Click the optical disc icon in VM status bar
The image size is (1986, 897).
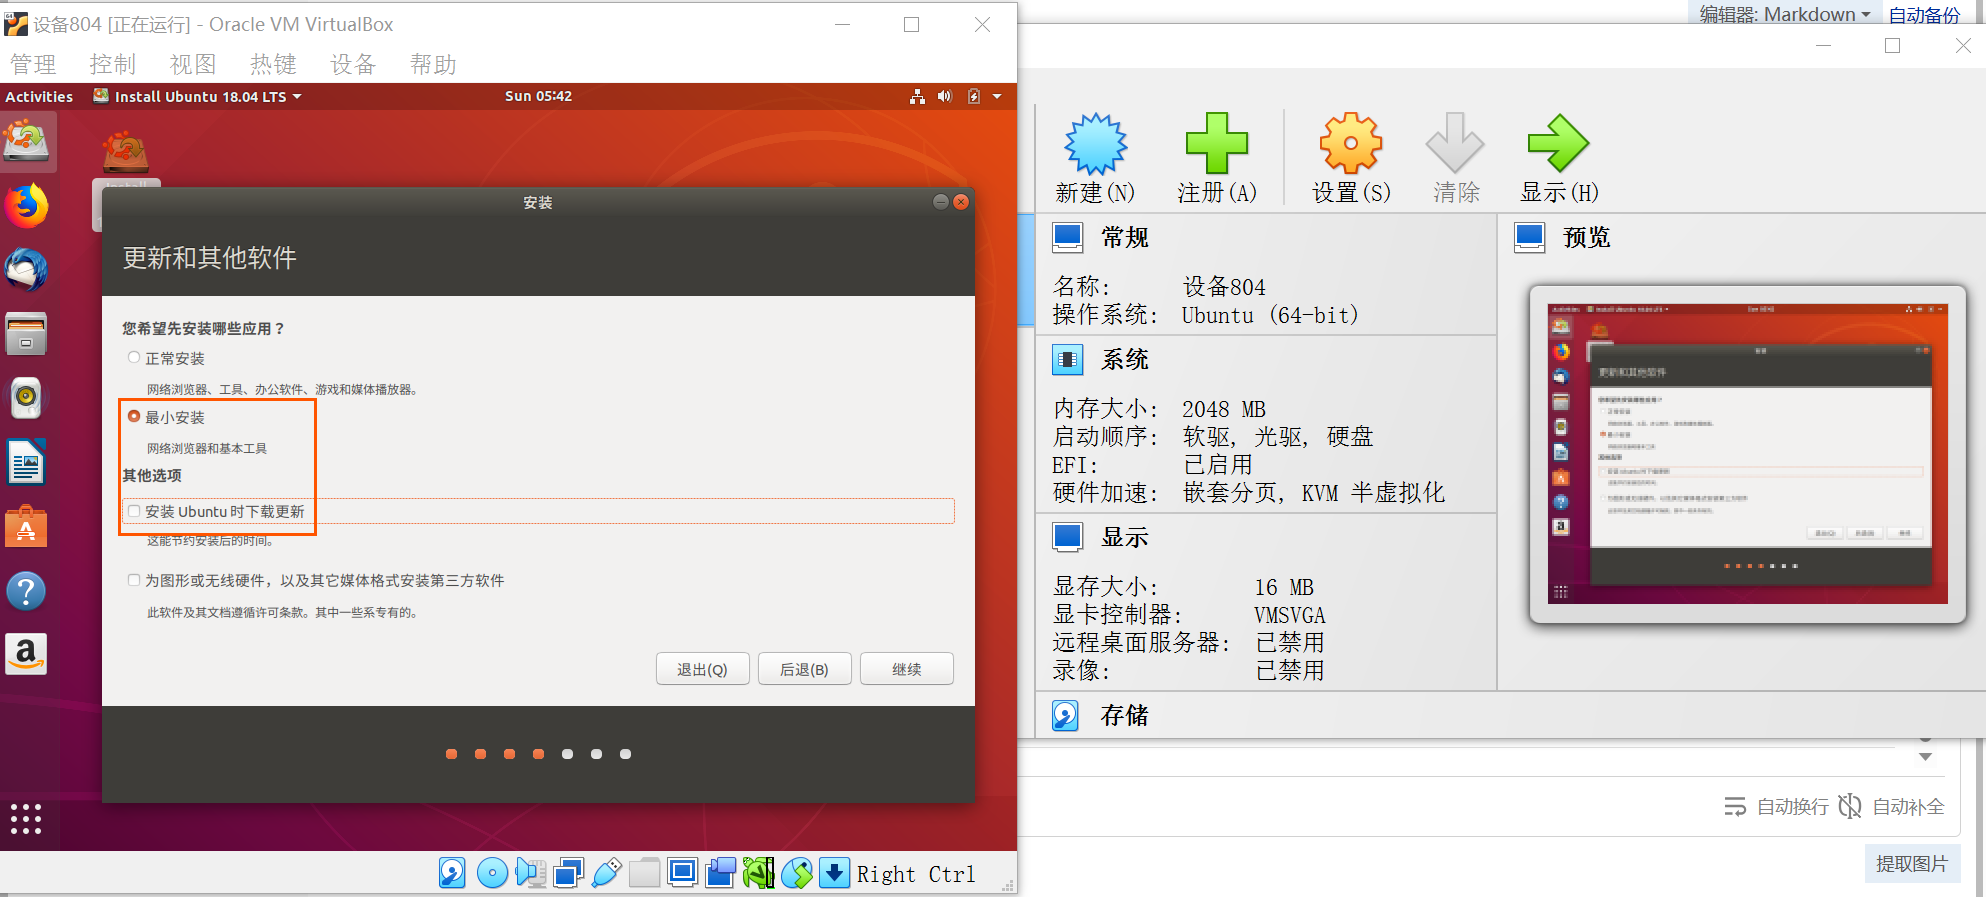pos(492,873)
